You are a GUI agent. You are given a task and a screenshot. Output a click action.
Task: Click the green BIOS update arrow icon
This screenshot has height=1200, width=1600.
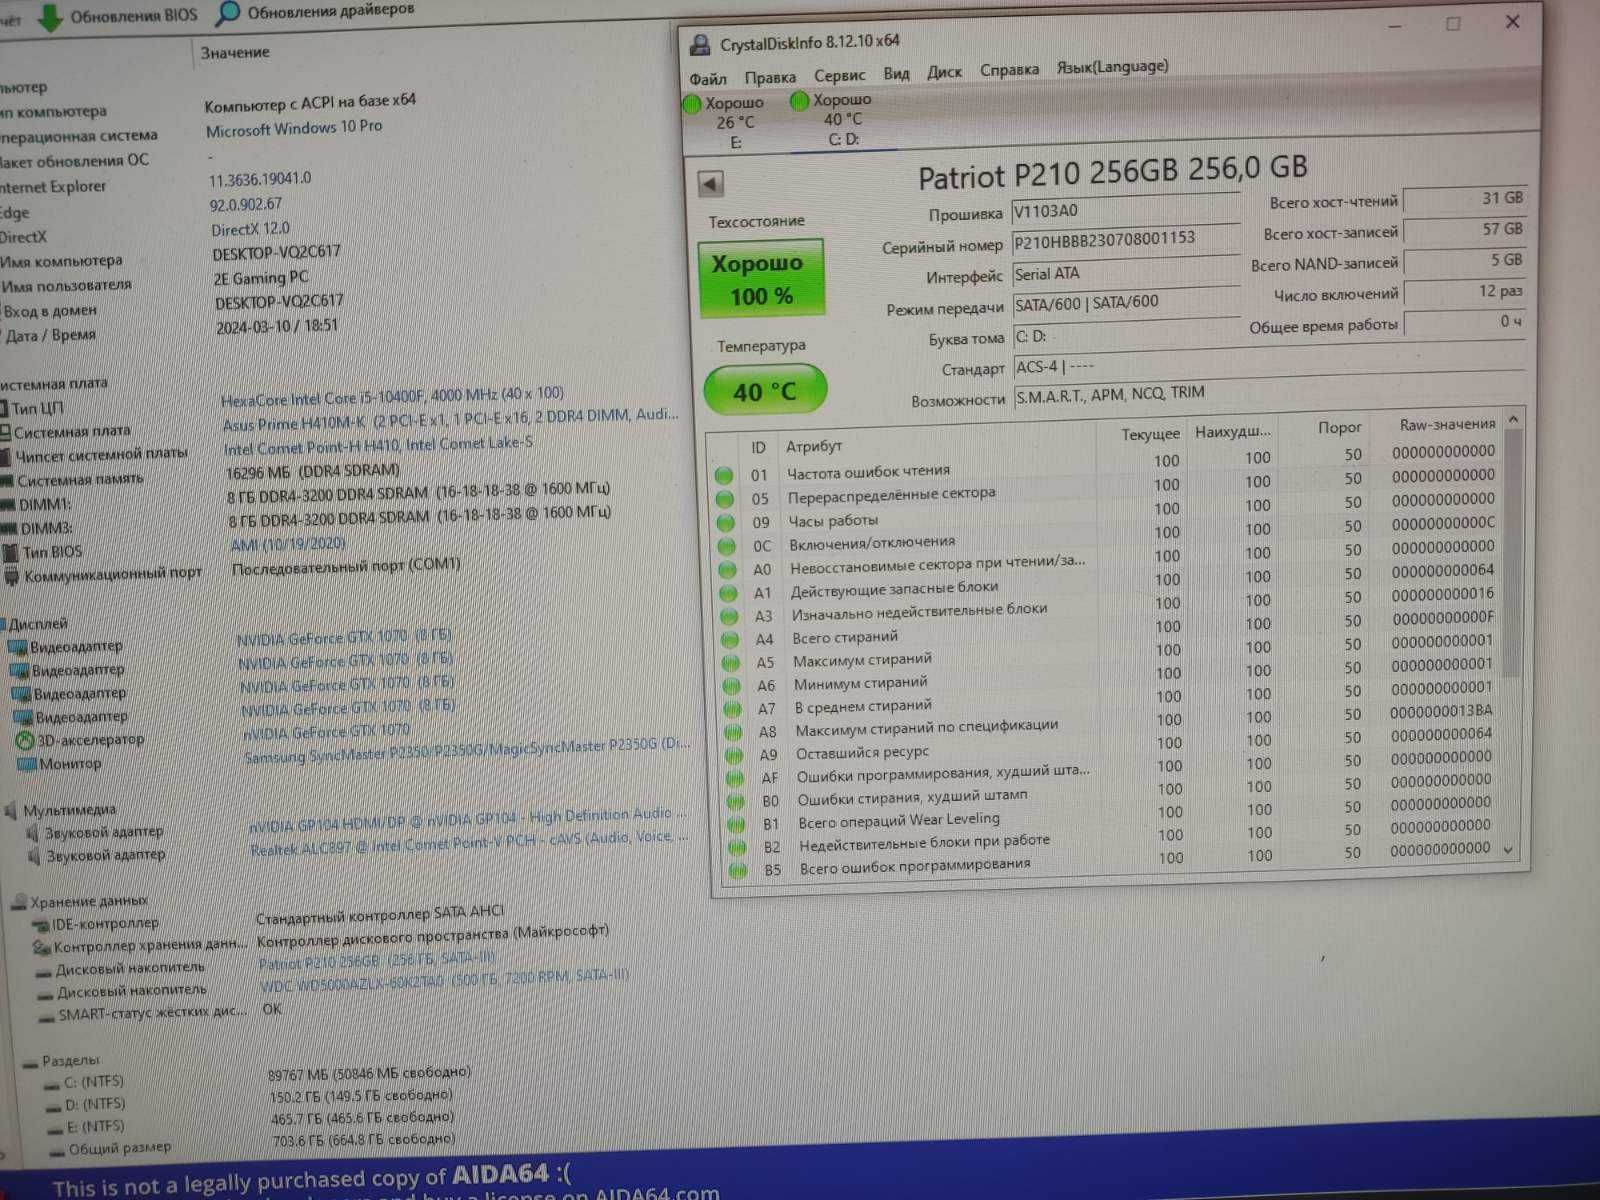[x=50, y=17]
